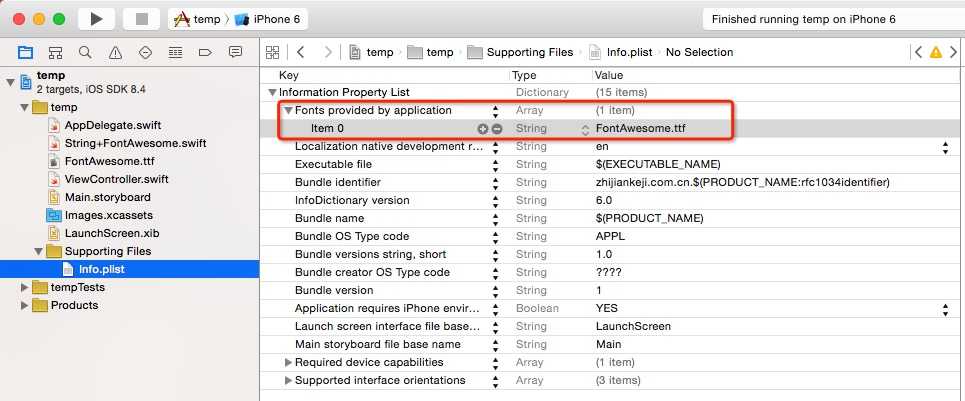The height and width of the screenshot is (401, 965).
Task: Expand Required device capabilities row
Action: coord(288,363)
